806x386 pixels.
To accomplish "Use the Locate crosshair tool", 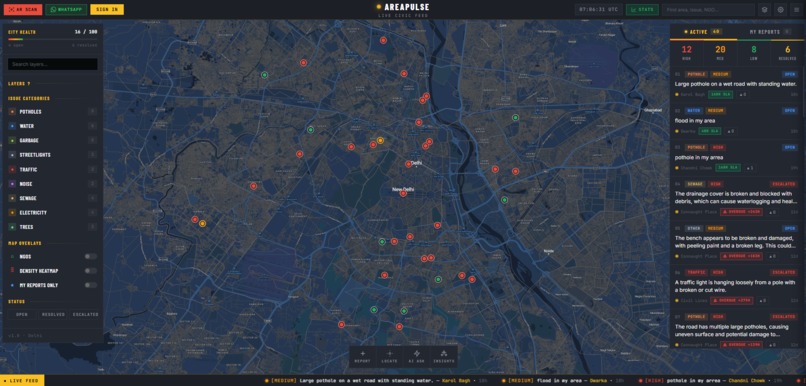I will point(390,356).
